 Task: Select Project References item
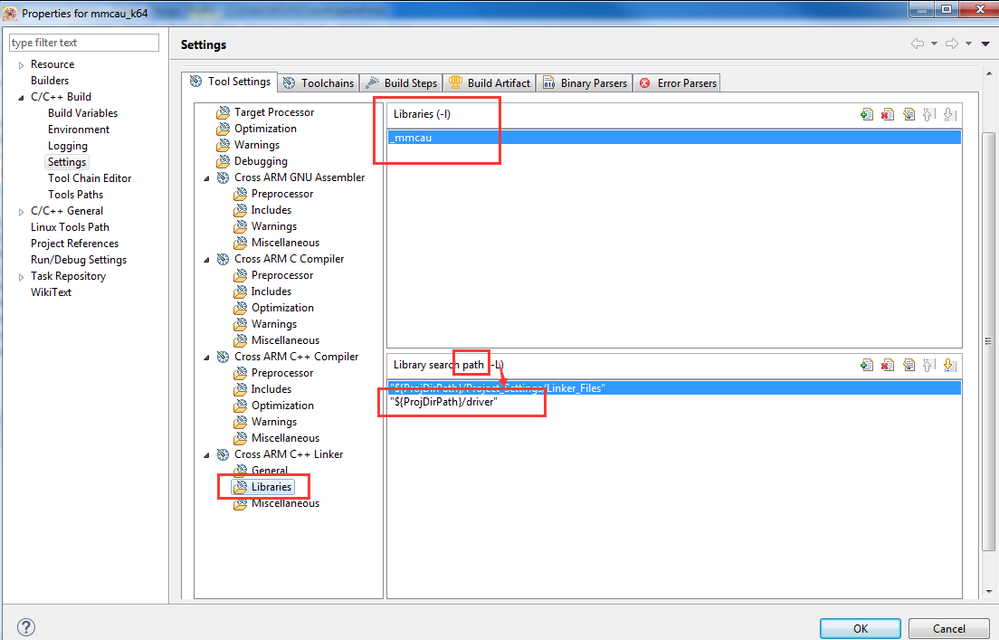(x=75, y=243)
